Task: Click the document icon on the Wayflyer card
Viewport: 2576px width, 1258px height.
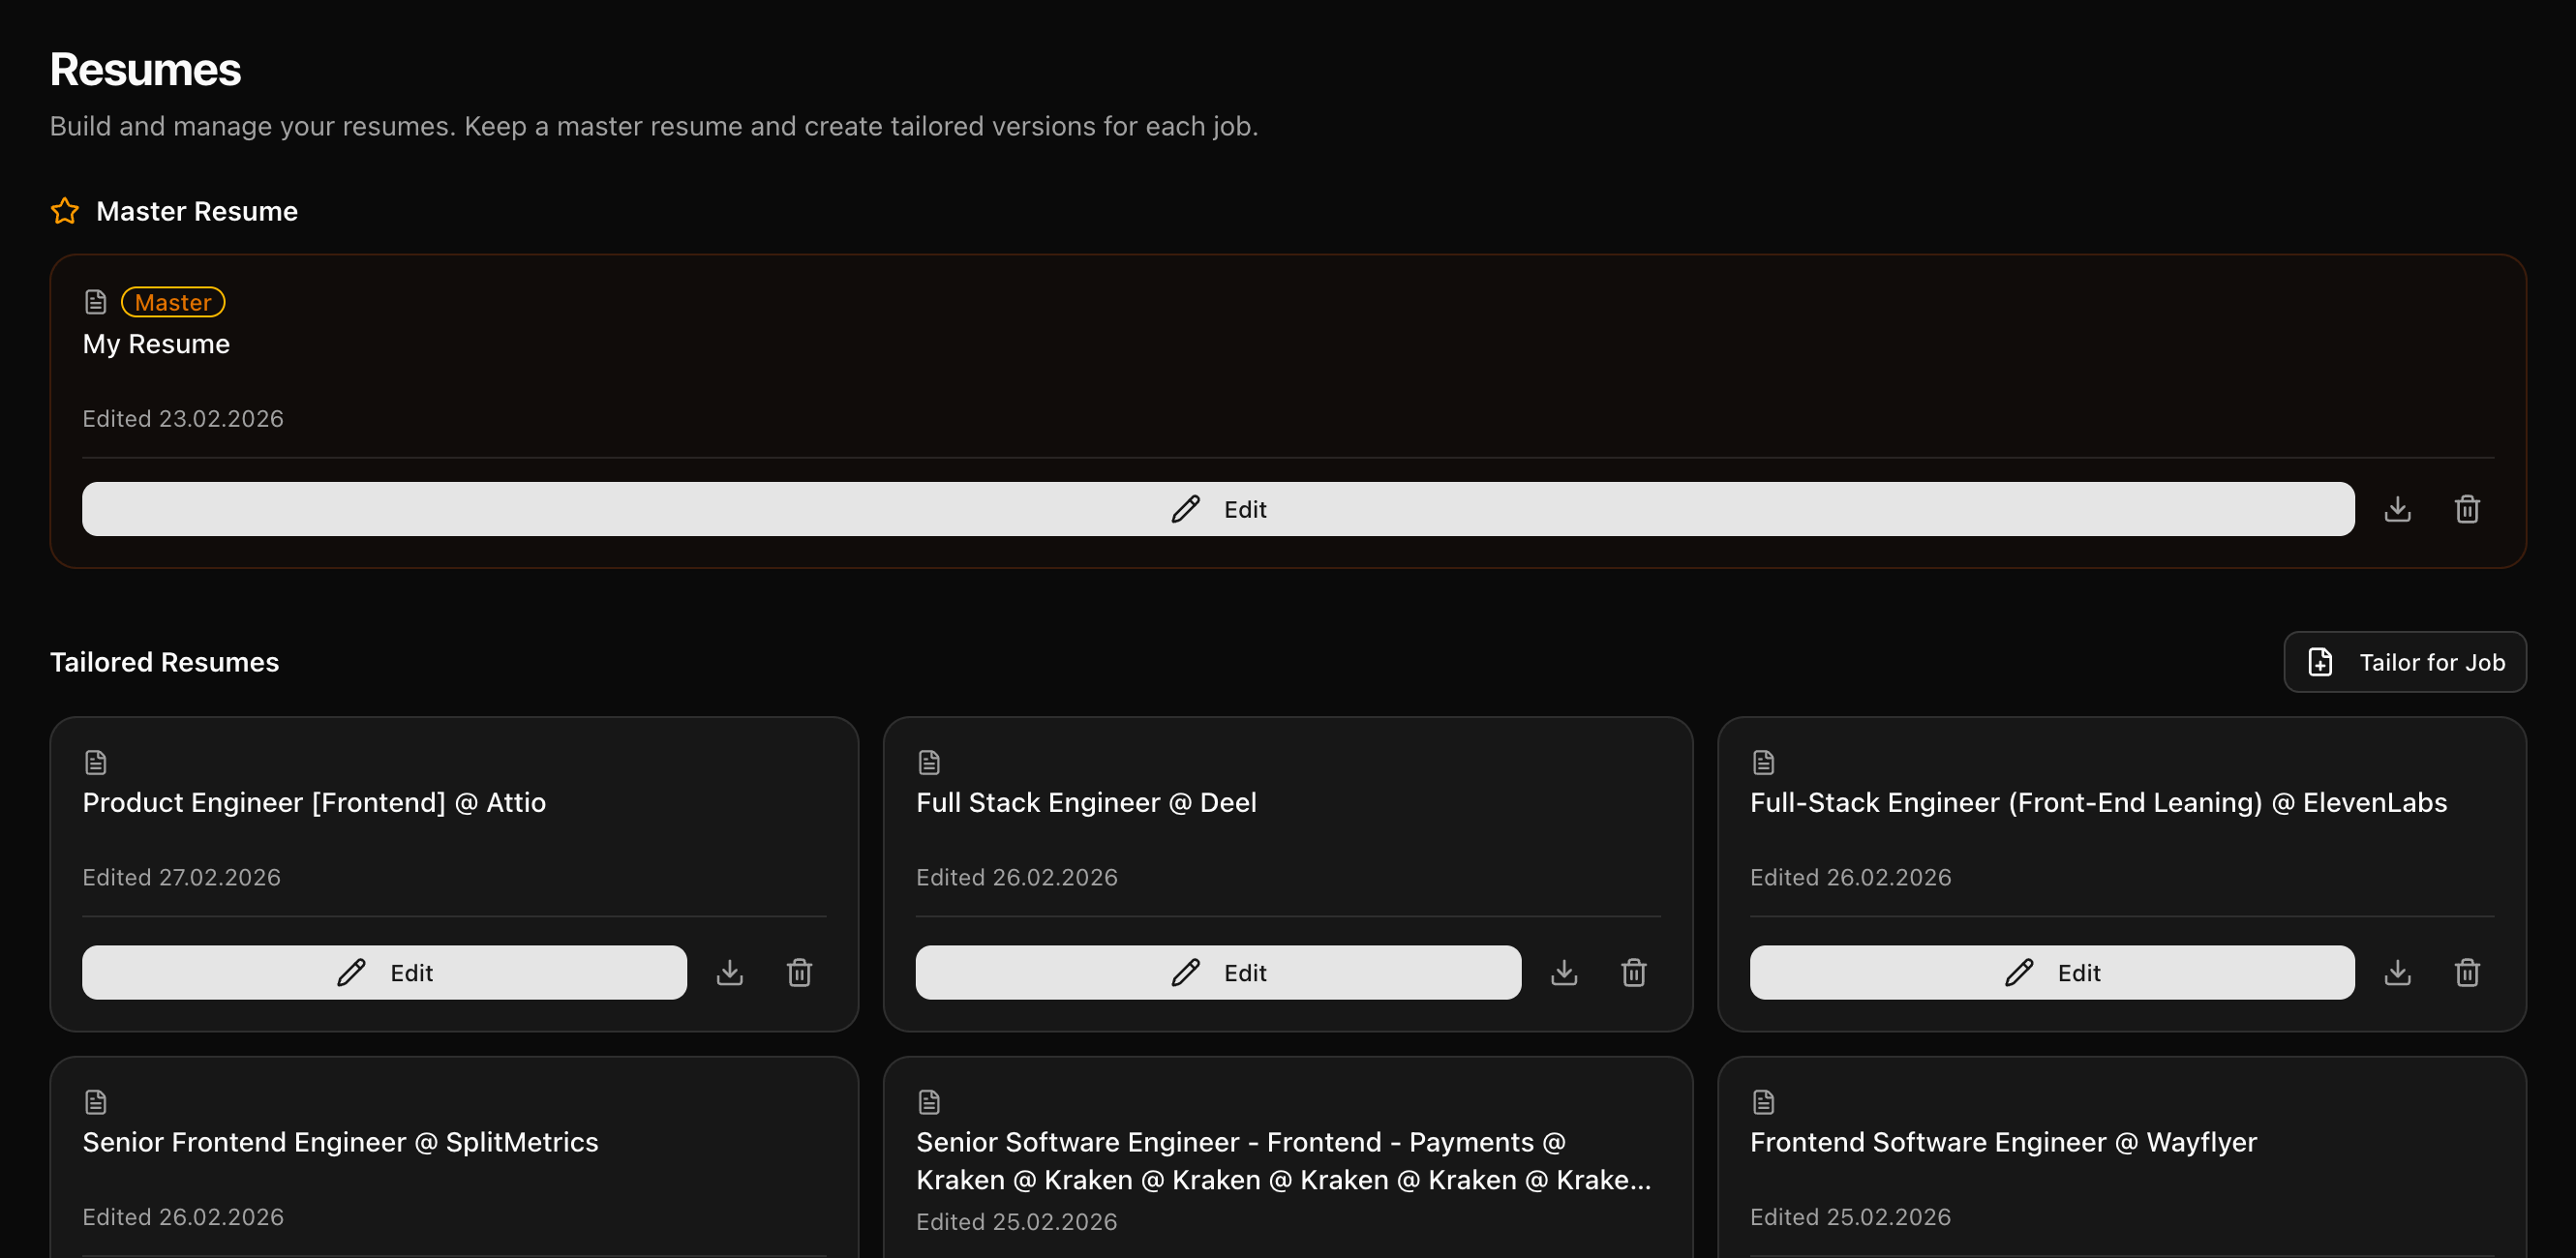Action: pyautogui.click(x=1763, y=1101)
